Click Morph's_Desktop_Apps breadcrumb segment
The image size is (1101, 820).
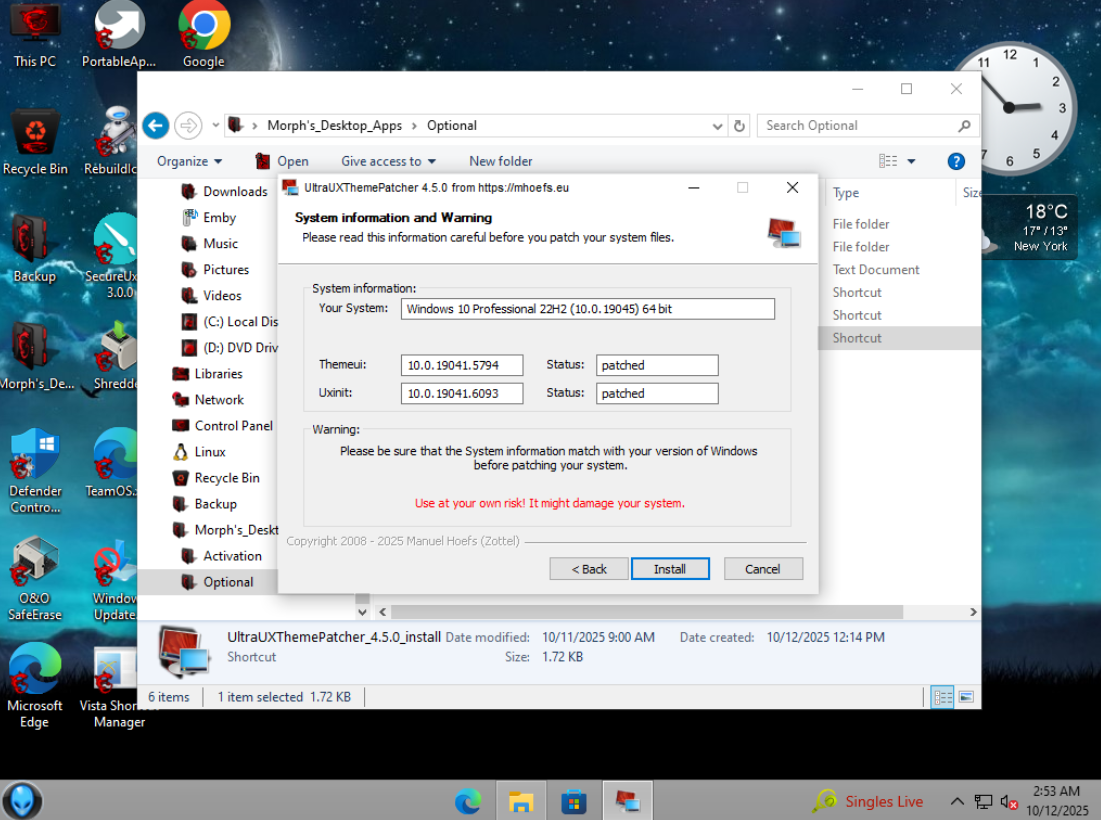click(x=334, y=126)
